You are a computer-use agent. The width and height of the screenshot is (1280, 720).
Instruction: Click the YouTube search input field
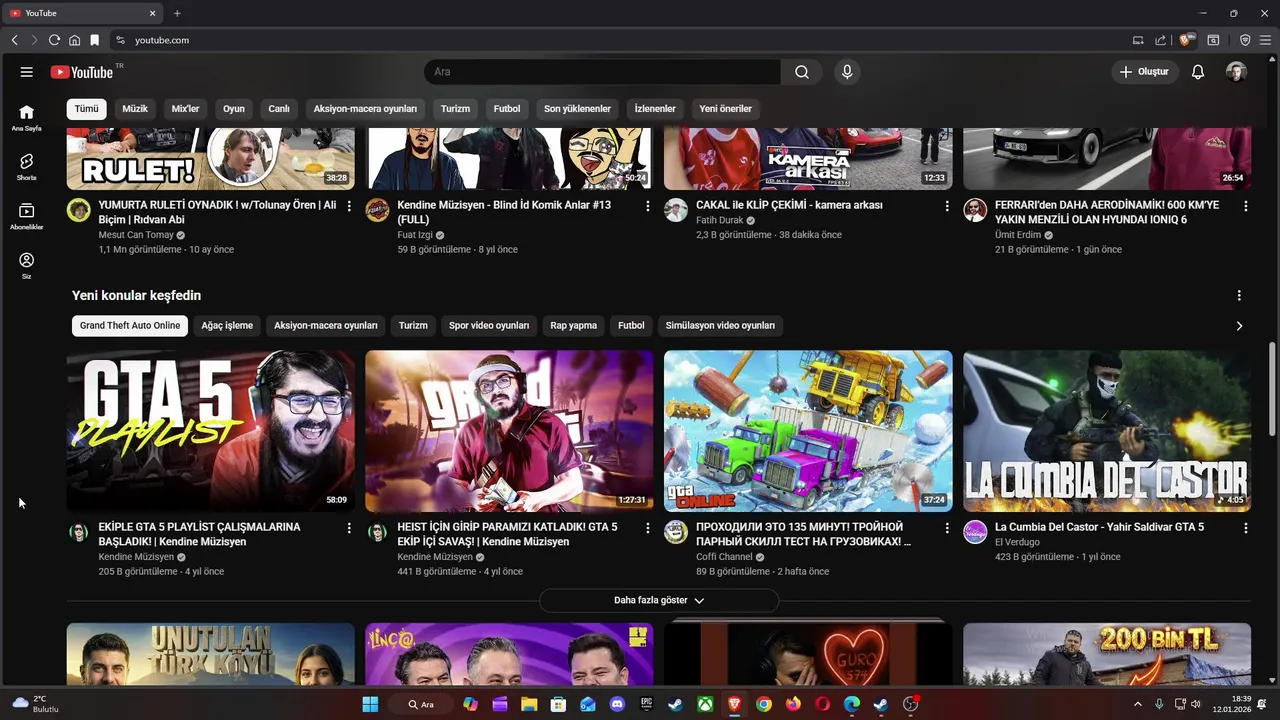pos(603,72)
